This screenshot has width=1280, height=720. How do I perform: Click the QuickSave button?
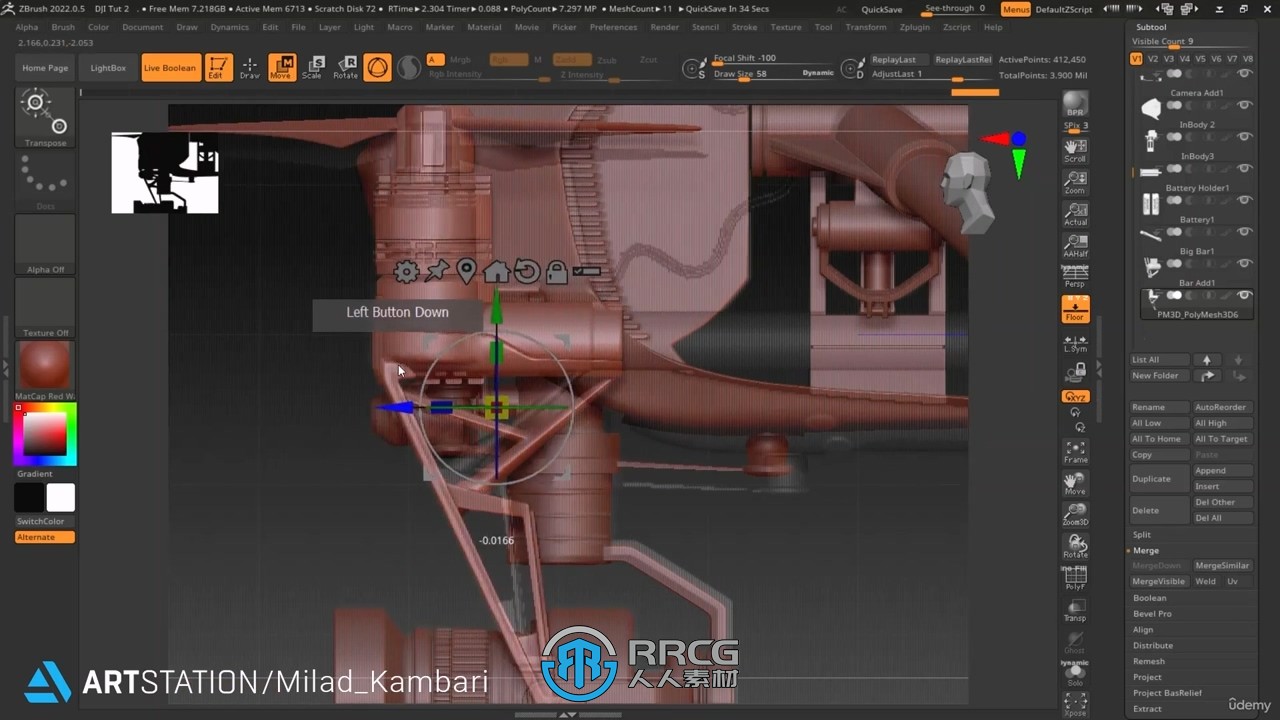click(x=881, y=9)
